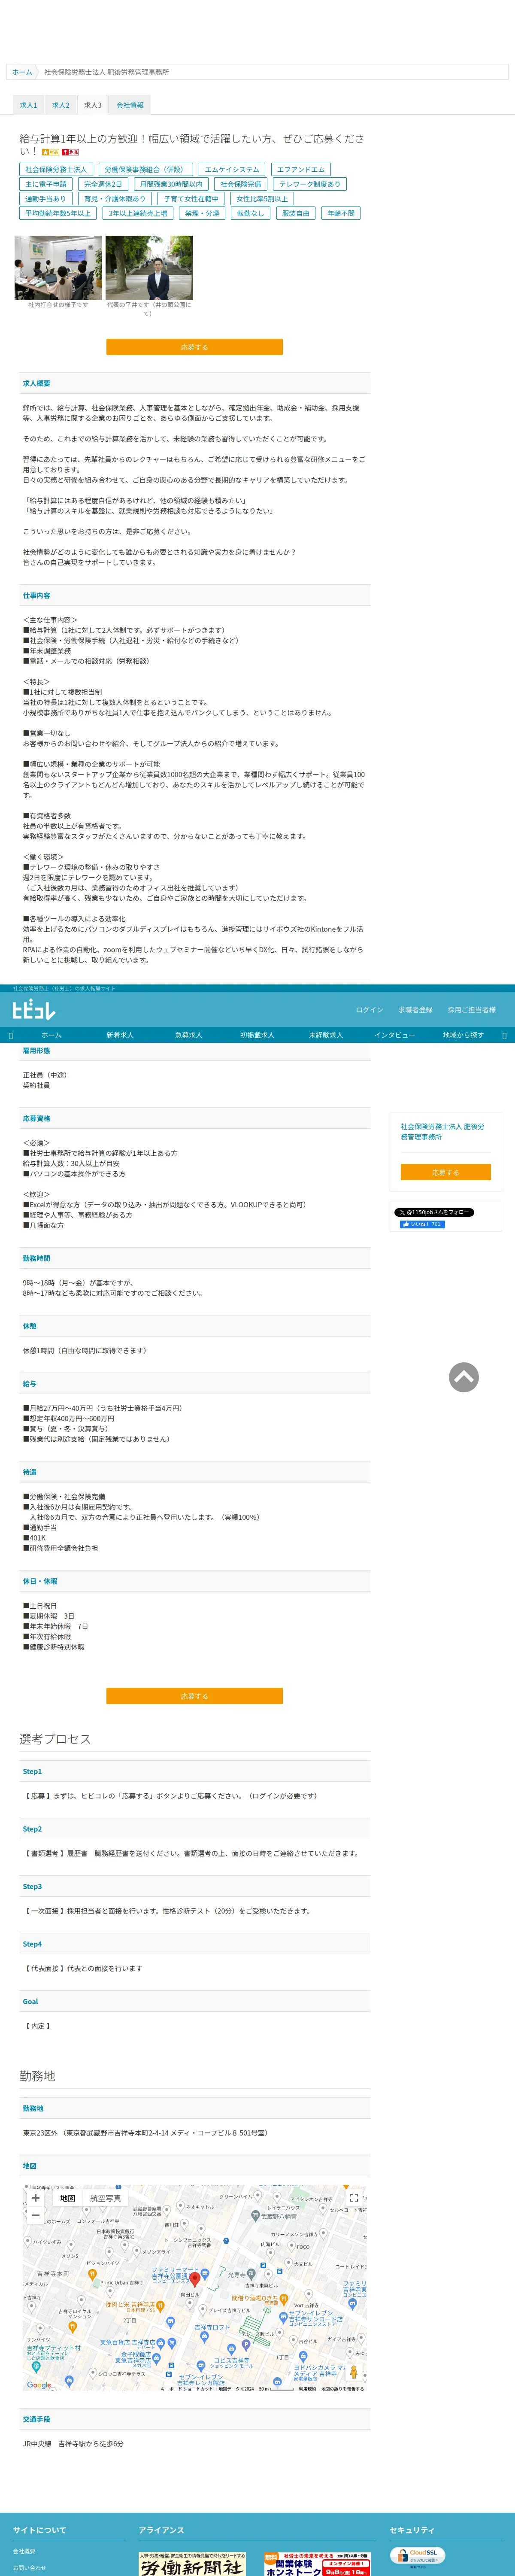
Task: Click the 社会保険労務士法人 tag
Action: click(x=56, y=170)
